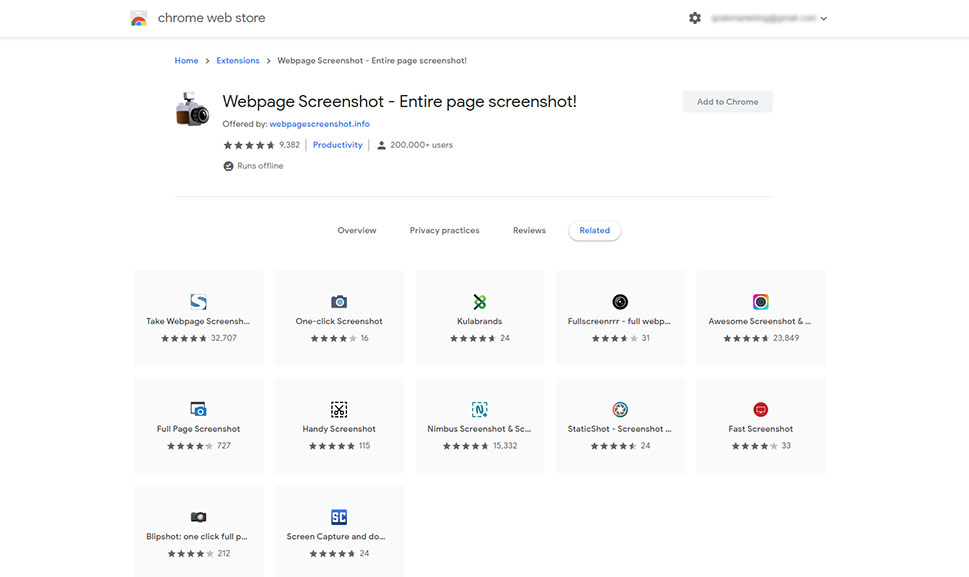Viewport: 969px width, 577px height.
Task: Click the 'One-click Screenshot' title
Action: pyautogui.click(x=339, y=321)
